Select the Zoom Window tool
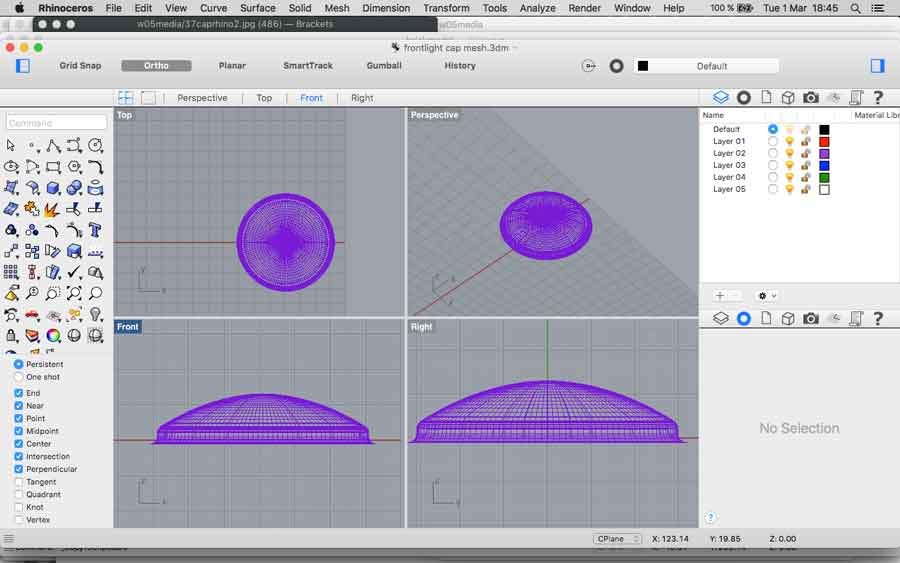Viewport: 900px width, 563px height. point(53,293)
